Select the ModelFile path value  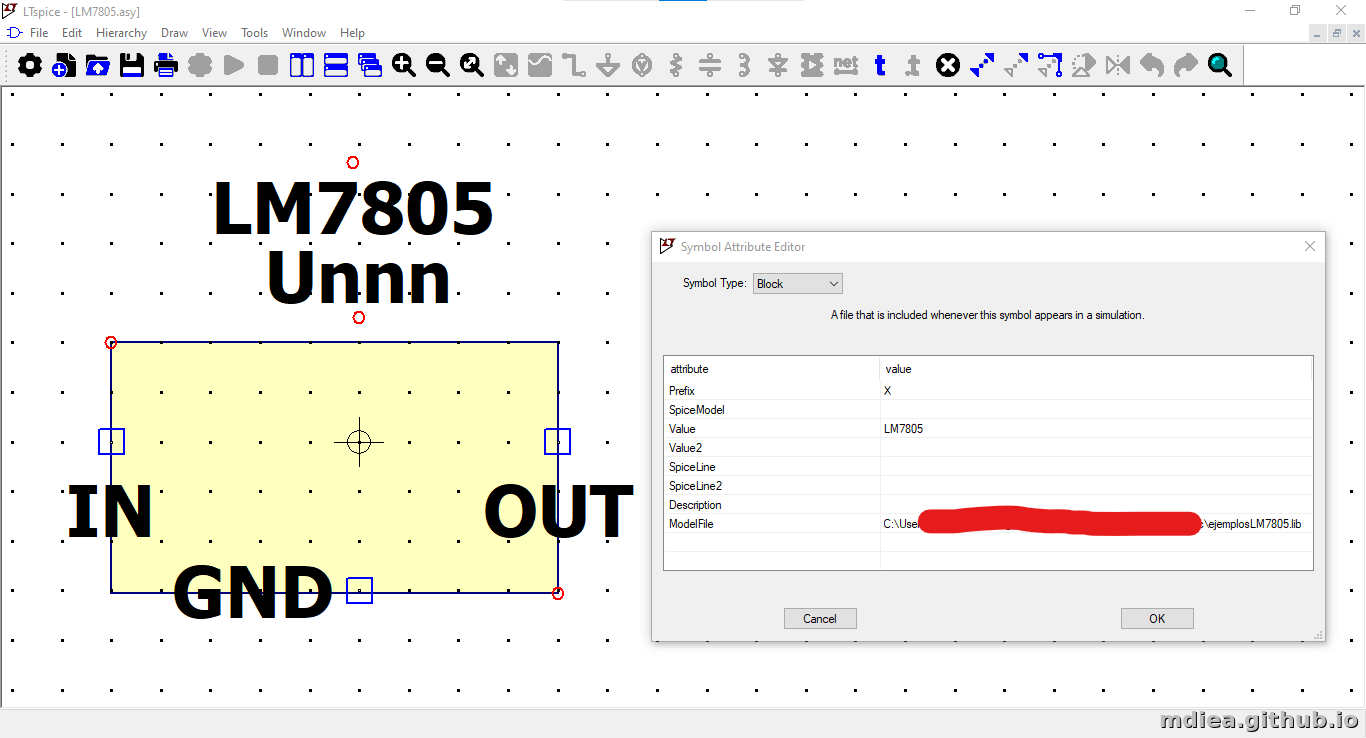[x=1096, y=524]
